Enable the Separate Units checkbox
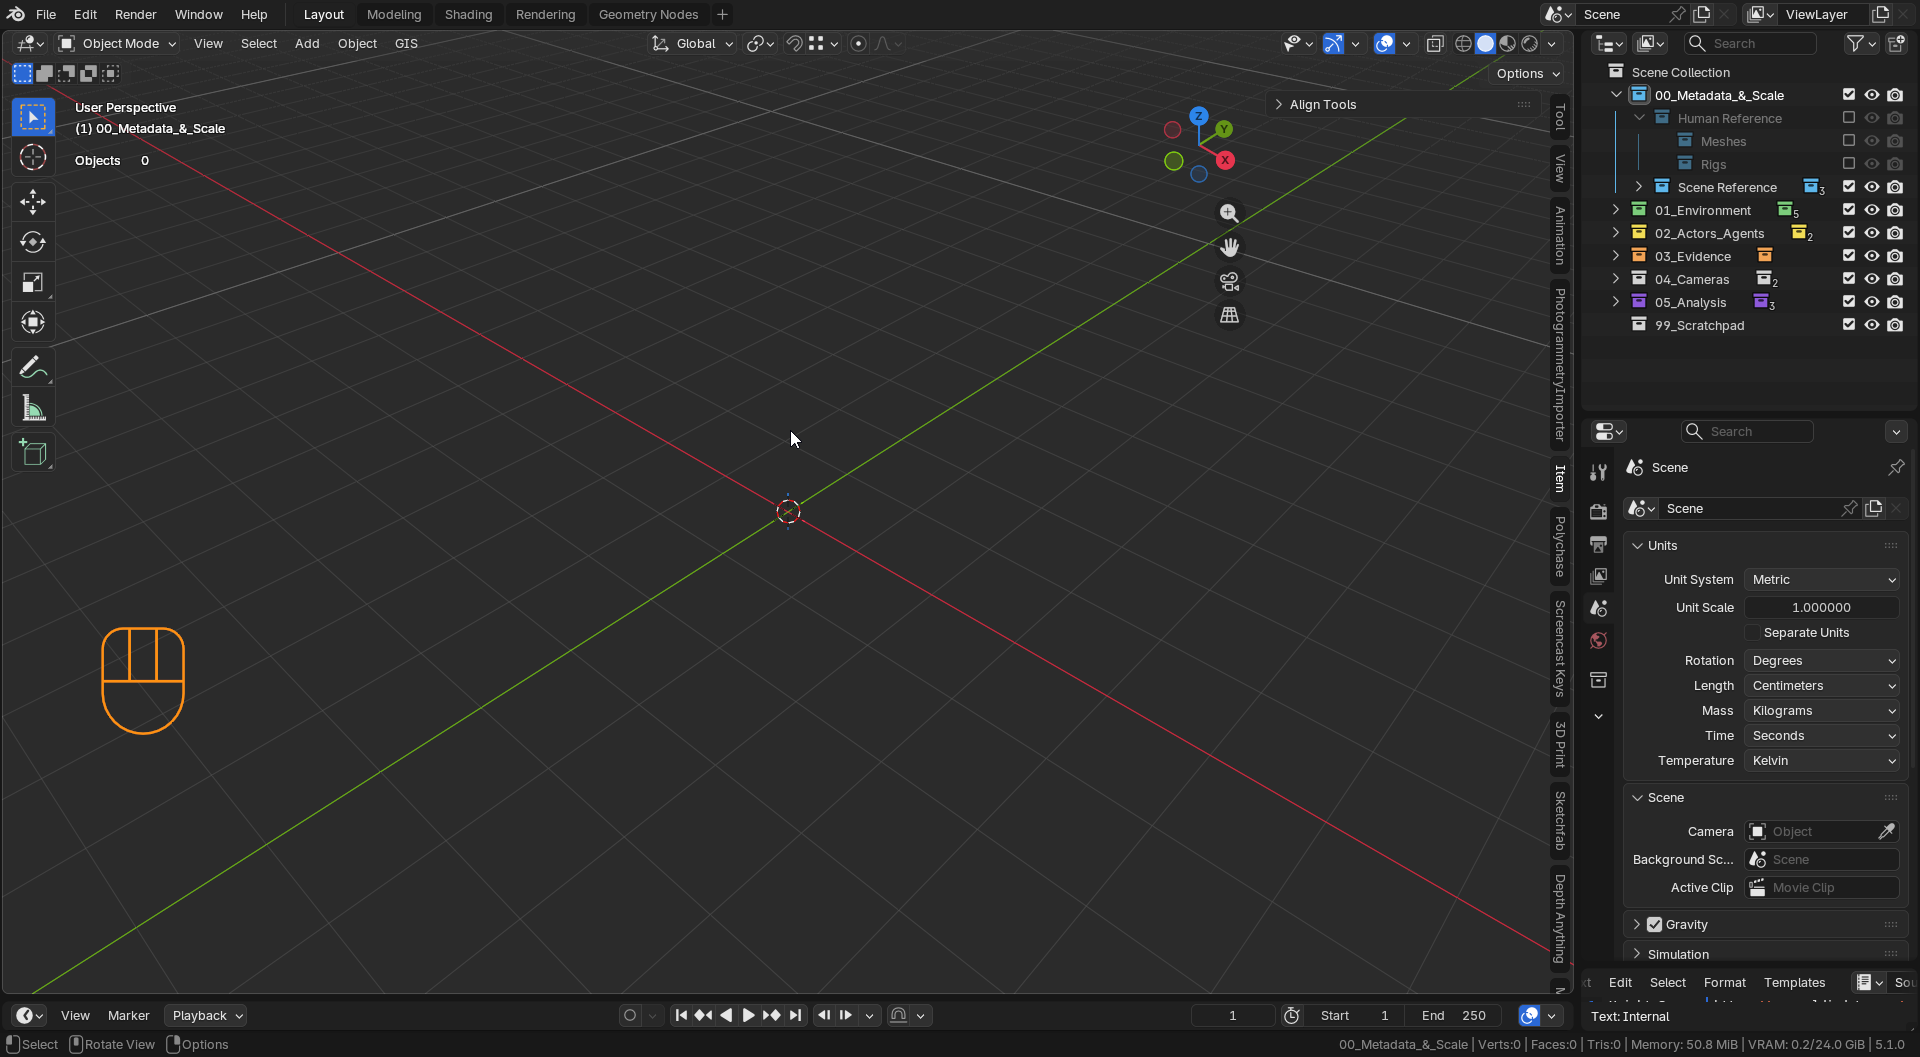This screenshot has width=1920, height=1057. (1752, 633)
